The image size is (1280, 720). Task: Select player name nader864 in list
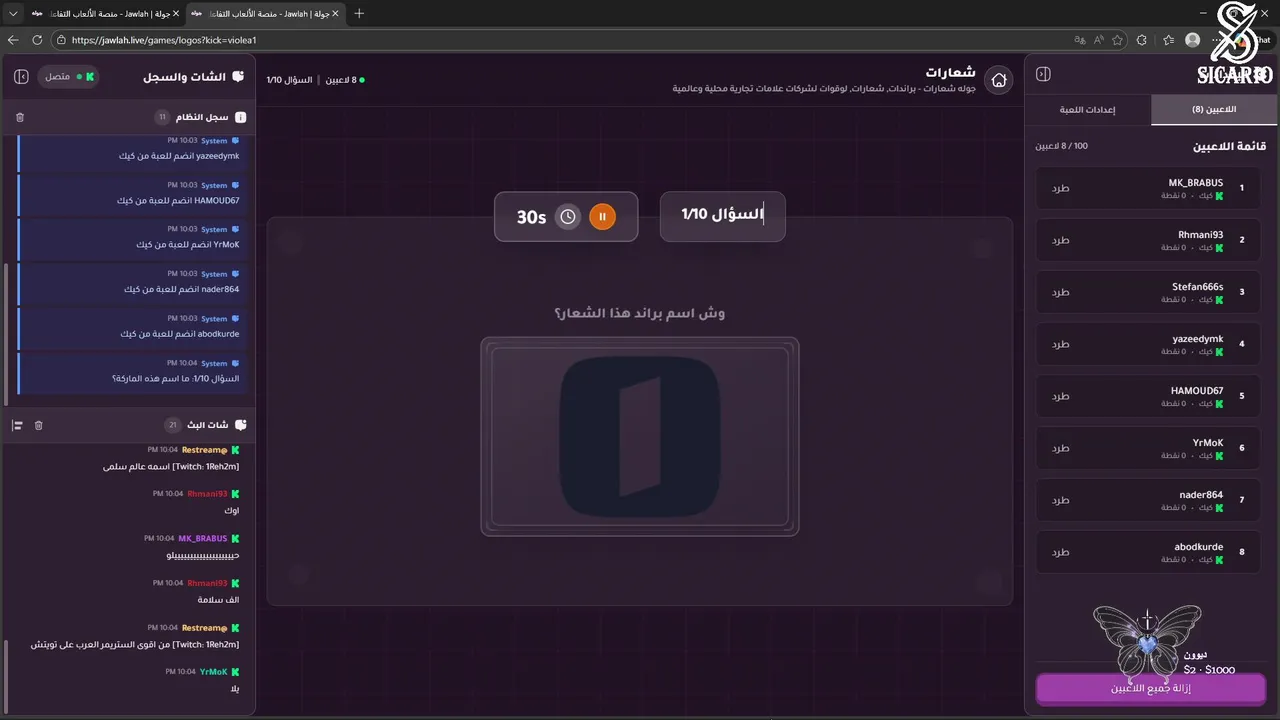coord(1201,495)
